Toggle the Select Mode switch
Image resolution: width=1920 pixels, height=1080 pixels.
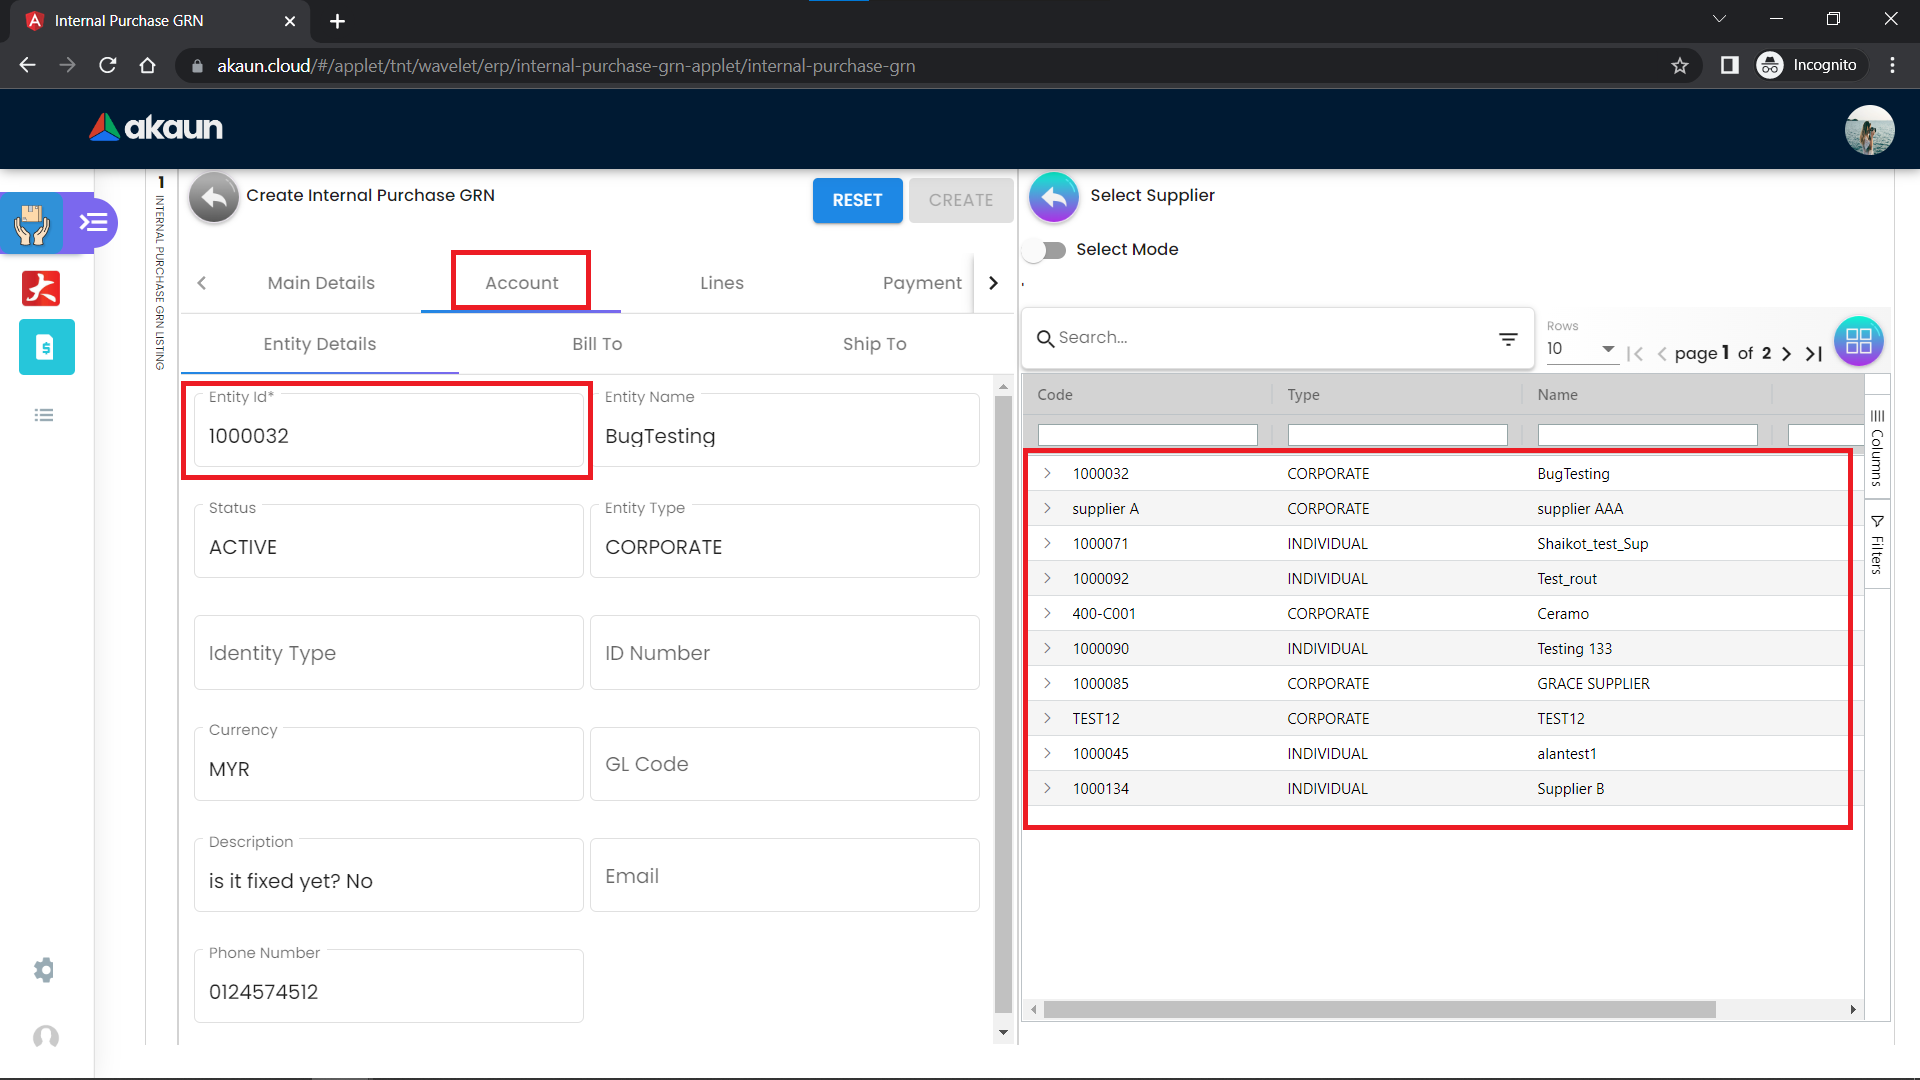pos(1046,250)
